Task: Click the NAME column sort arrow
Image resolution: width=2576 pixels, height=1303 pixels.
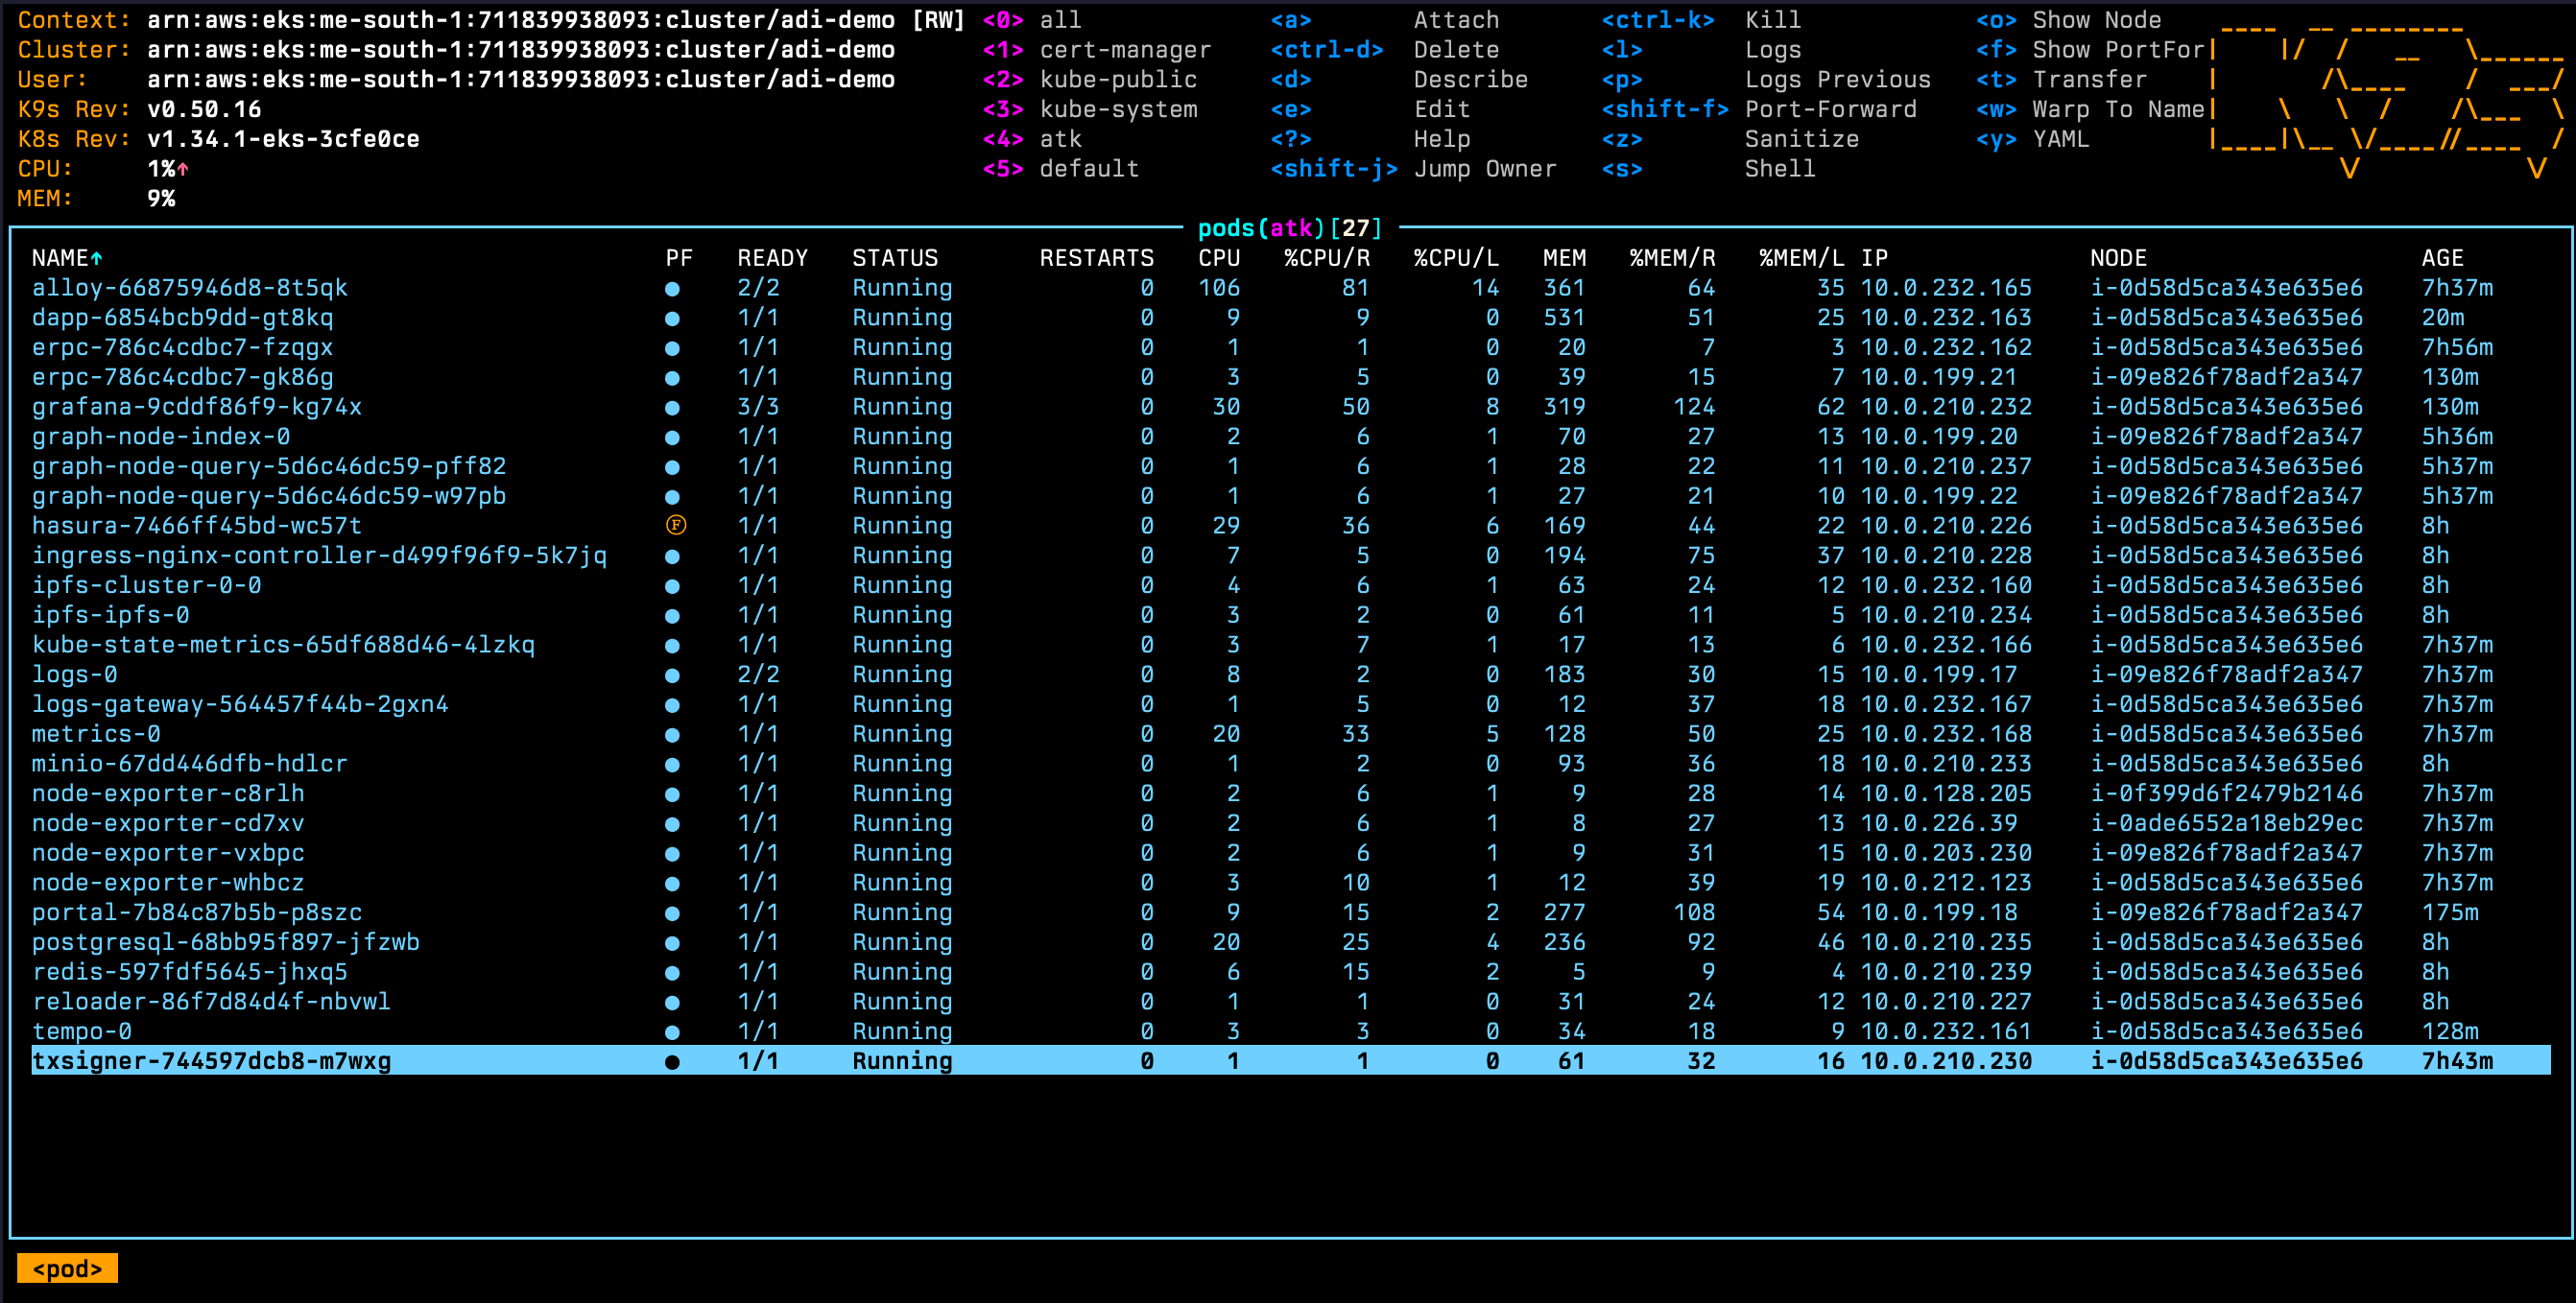Action: pos(95,257)
